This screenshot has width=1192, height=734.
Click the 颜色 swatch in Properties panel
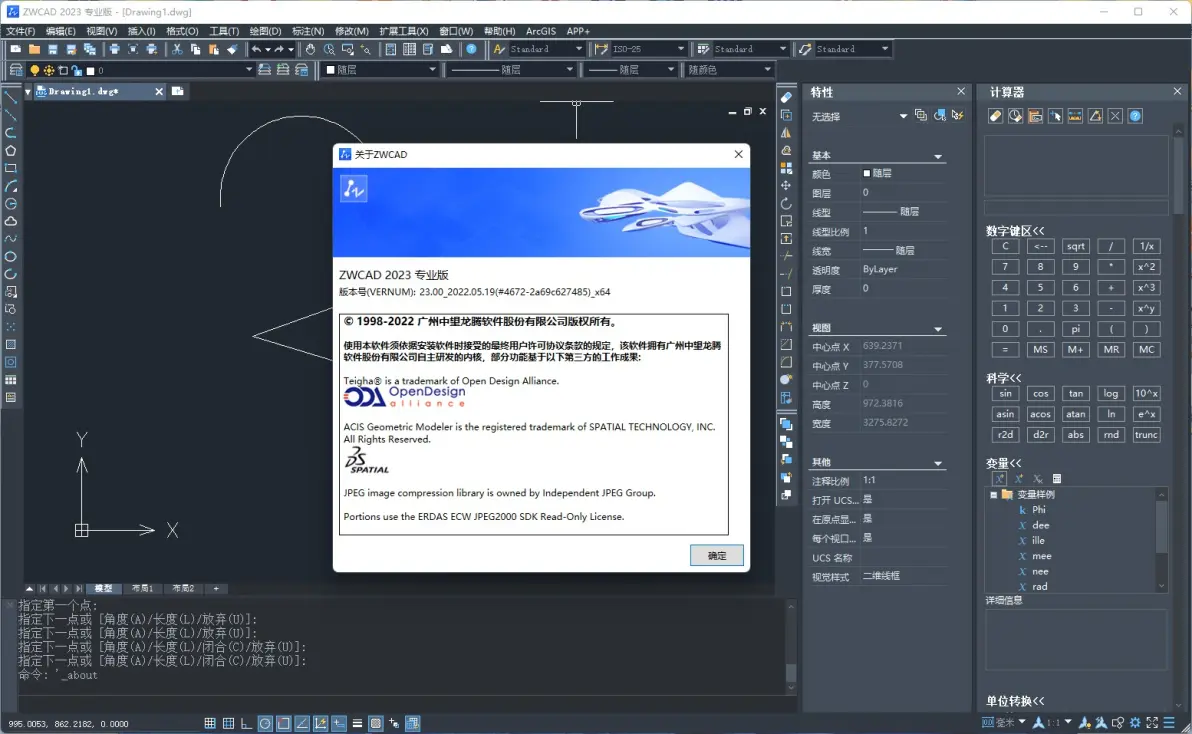pyautogui.click(x=867, y=173)
